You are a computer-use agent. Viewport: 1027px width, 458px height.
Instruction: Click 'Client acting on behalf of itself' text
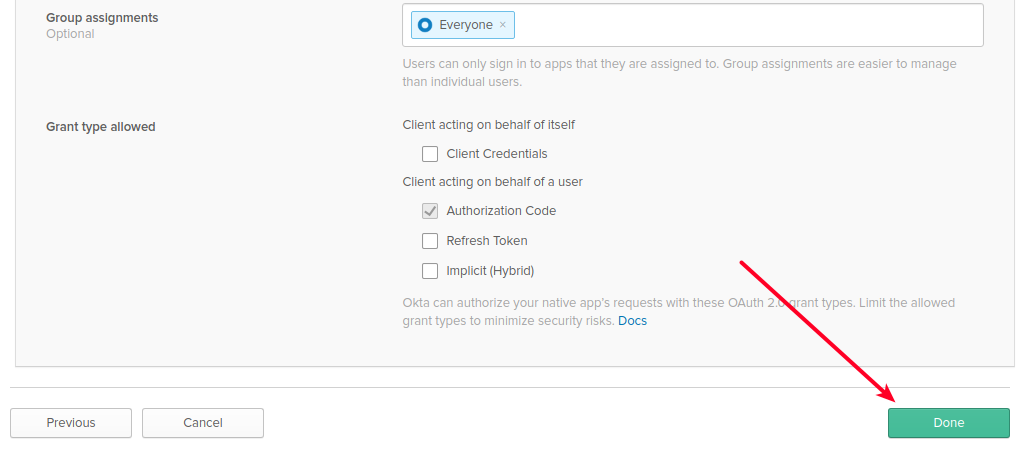pos(489,124)
